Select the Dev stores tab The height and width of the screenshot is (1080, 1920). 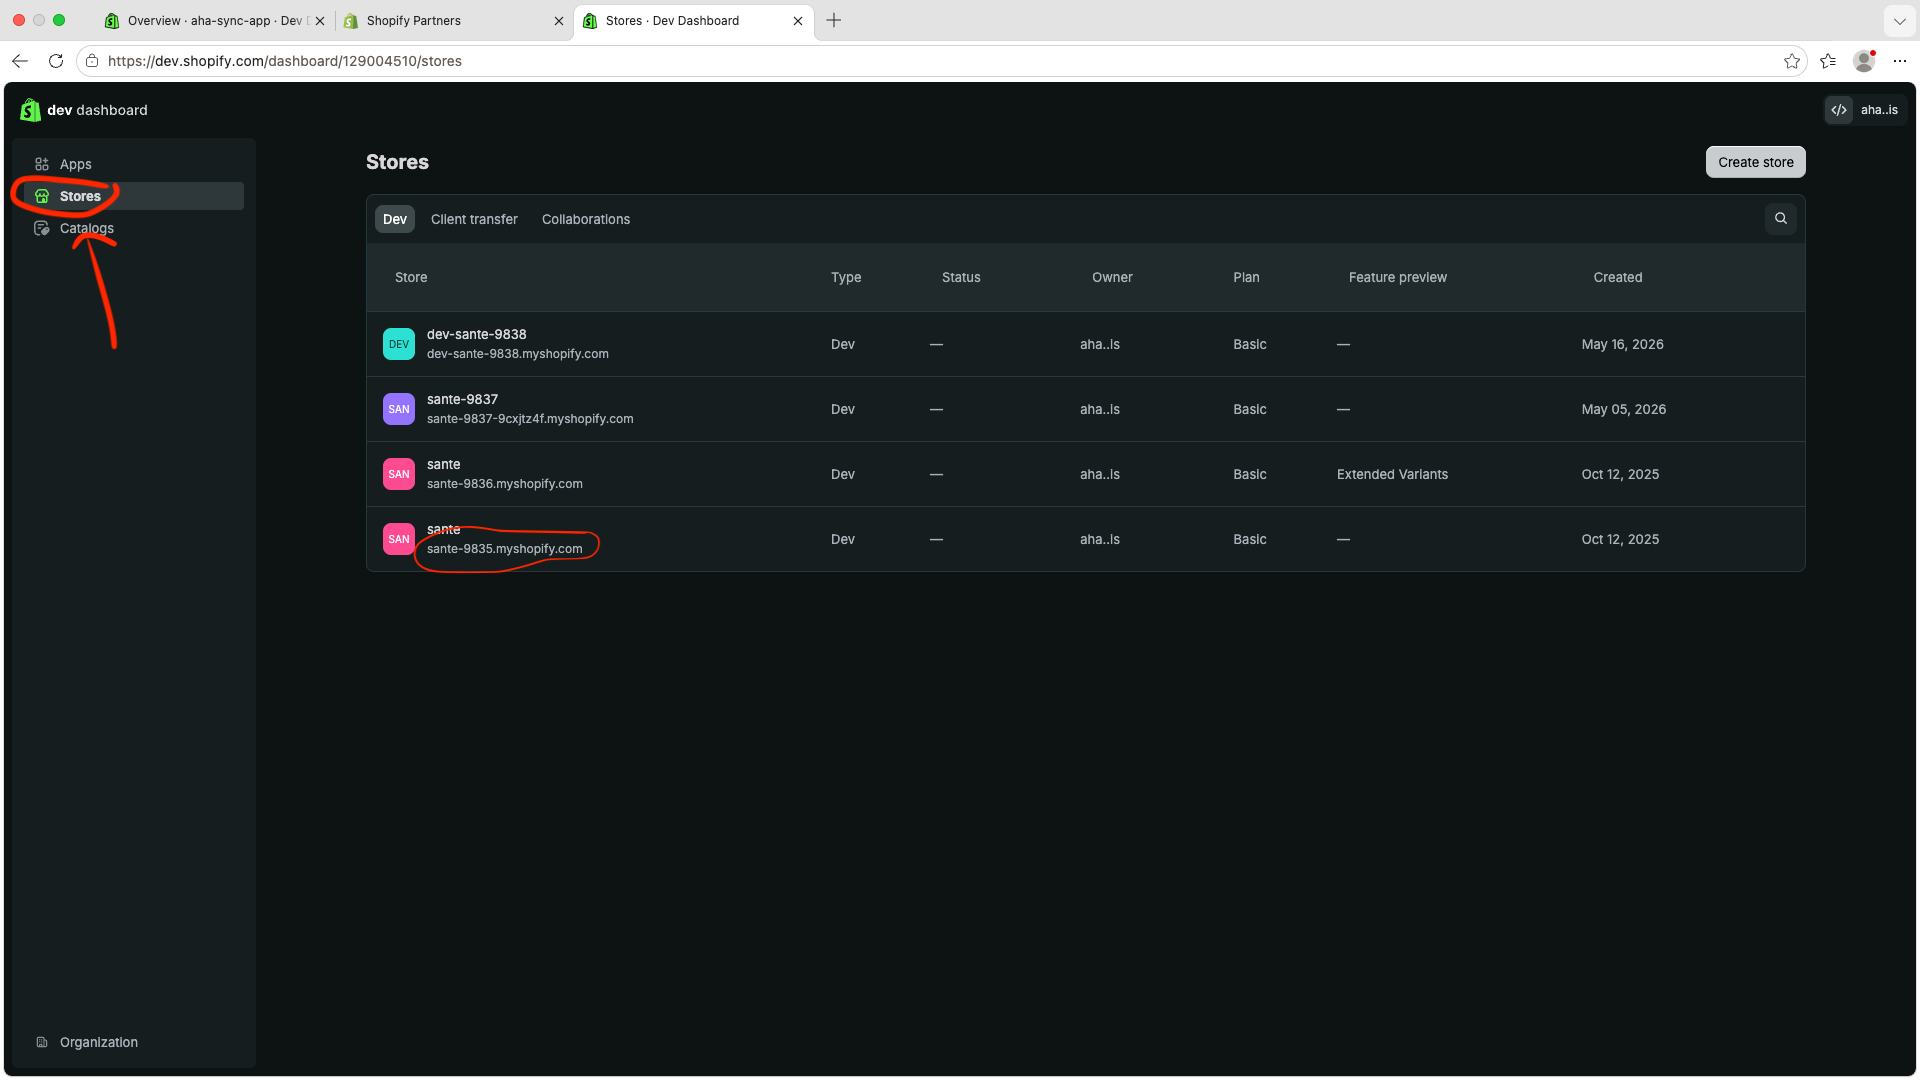(x=395, y=219)
